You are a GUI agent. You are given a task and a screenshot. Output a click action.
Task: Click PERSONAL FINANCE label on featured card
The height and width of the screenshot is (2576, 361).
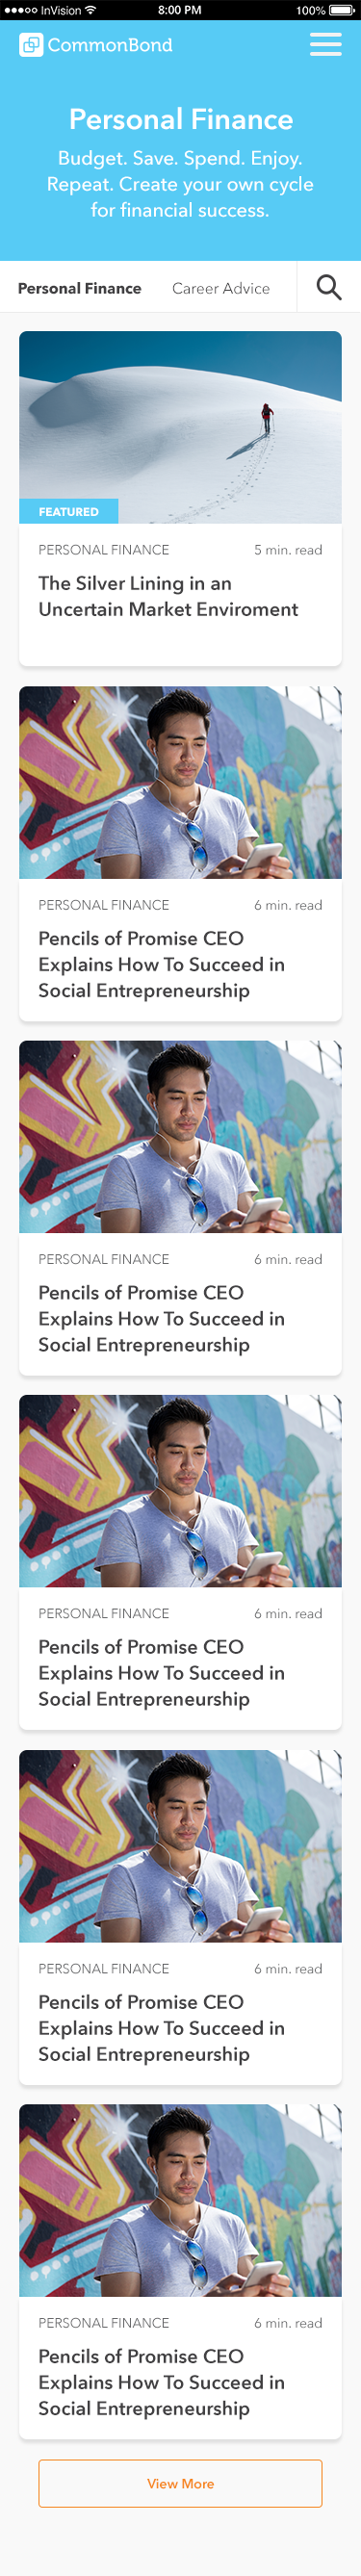click(104, 550)
